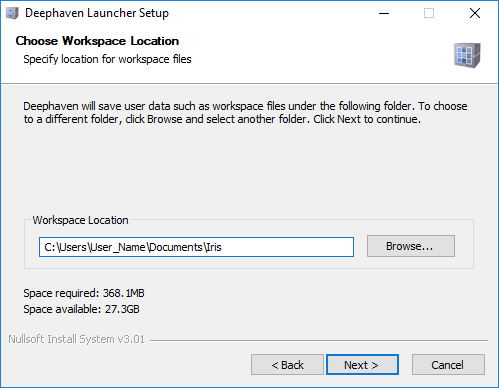Viewport: 499px width, 388px height.
Task: Open the Browse... folder picker
Action: pyautogui.click(x=411, y=246)
